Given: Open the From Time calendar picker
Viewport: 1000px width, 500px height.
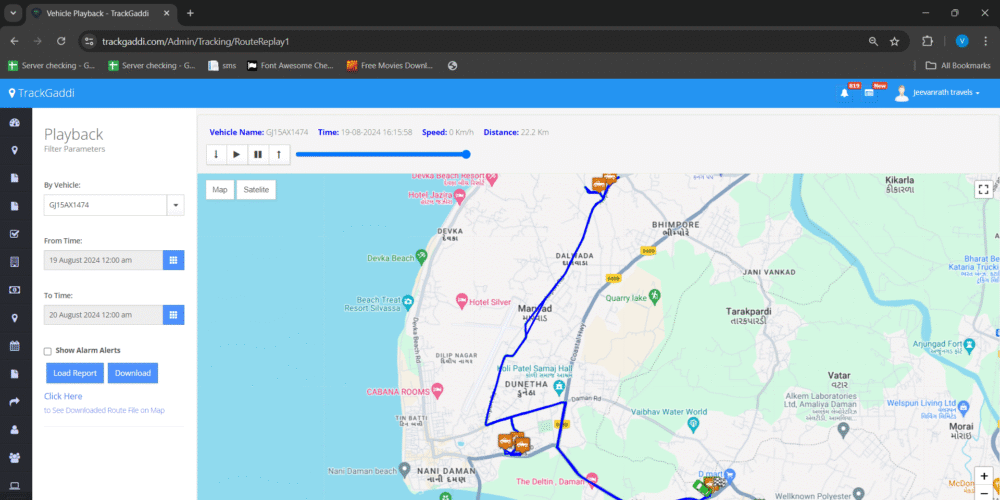Looking at the screenshot, I should pyautogui.click(x=173, y=260).
